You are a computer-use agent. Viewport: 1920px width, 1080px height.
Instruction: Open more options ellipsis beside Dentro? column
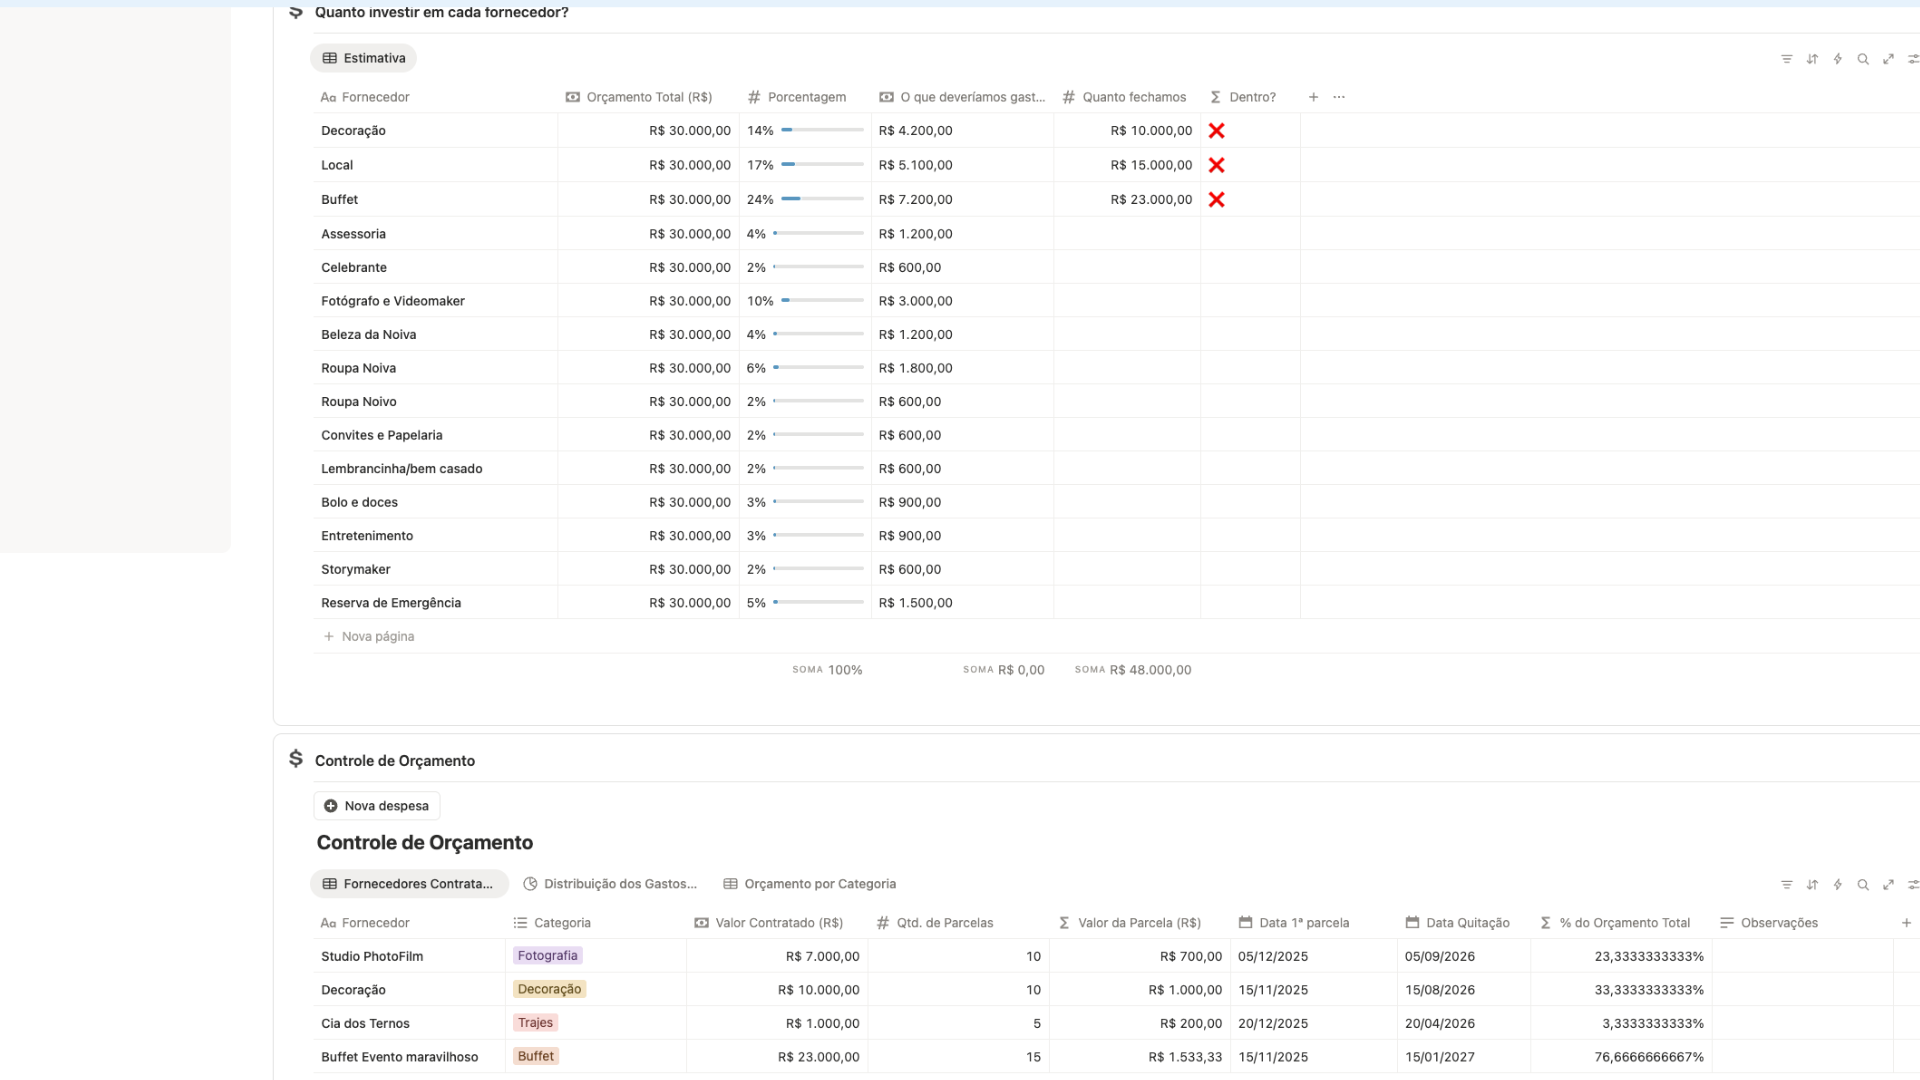[x=1339, y=97]
